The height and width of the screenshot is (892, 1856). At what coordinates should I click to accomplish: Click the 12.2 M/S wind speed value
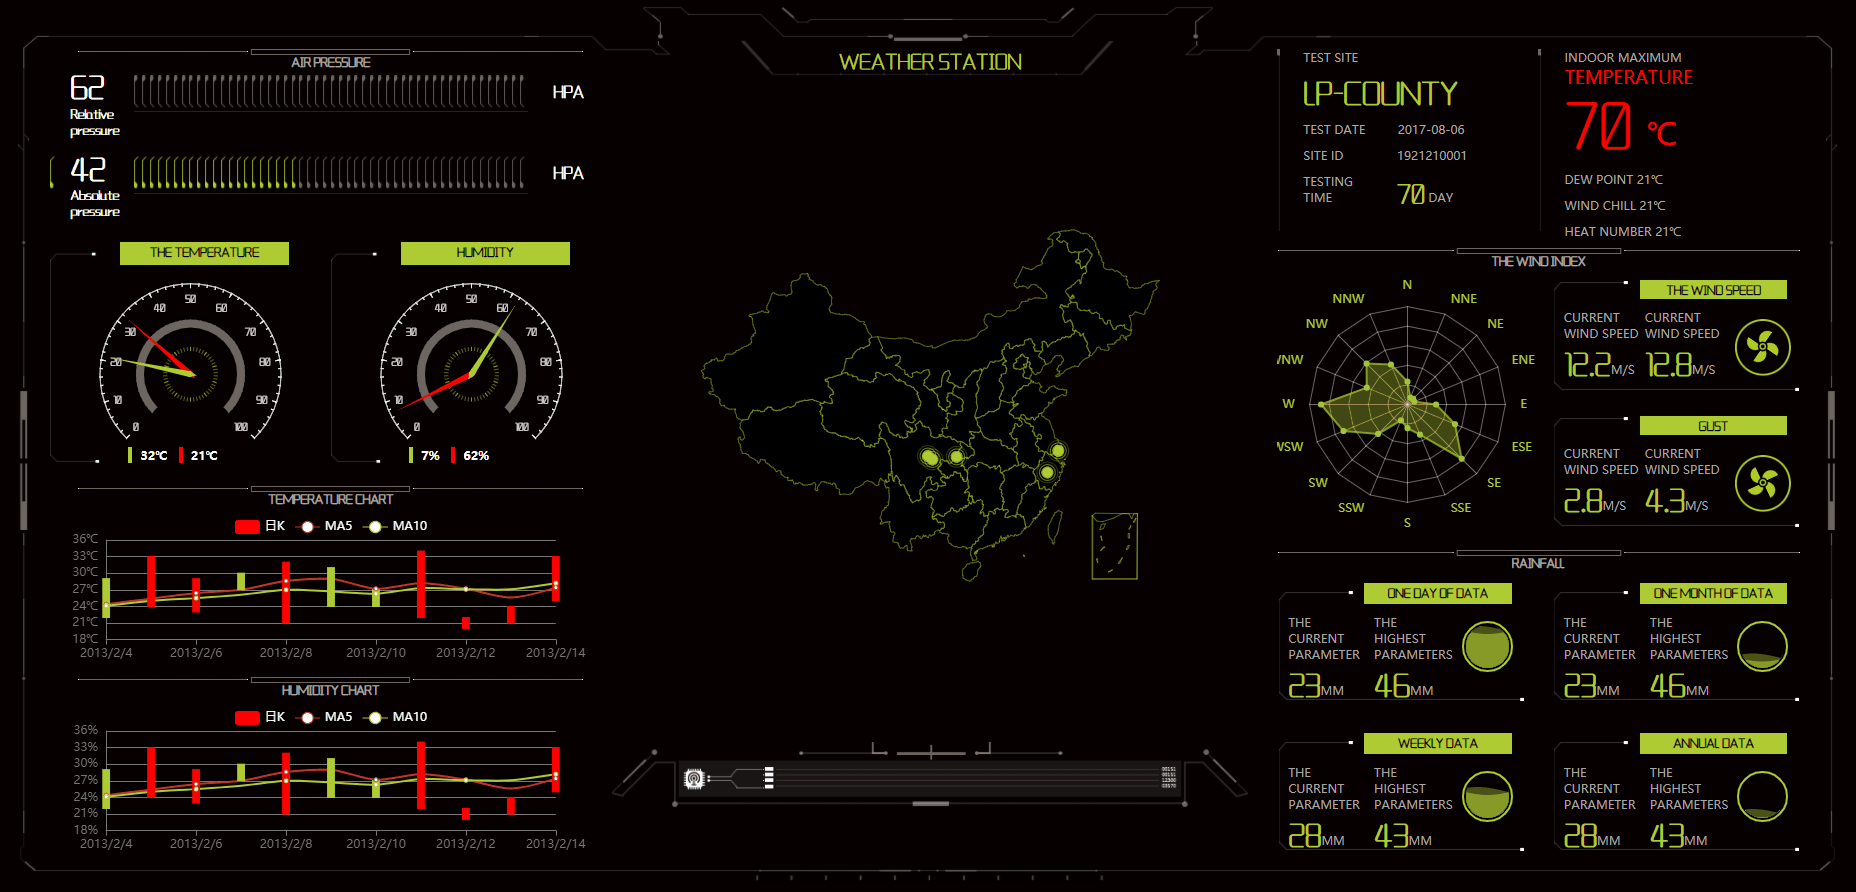1599,365
